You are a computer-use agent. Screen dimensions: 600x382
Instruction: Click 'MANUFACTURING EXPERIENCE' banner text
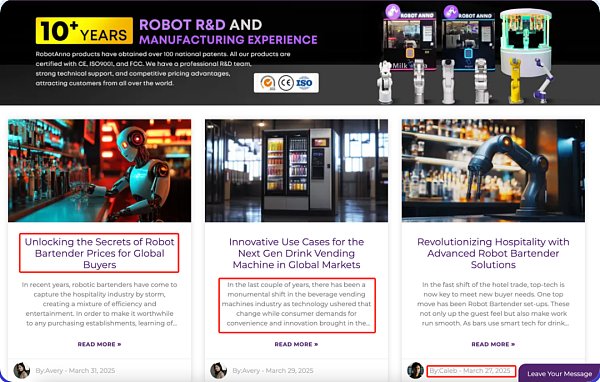click(228, 40)
